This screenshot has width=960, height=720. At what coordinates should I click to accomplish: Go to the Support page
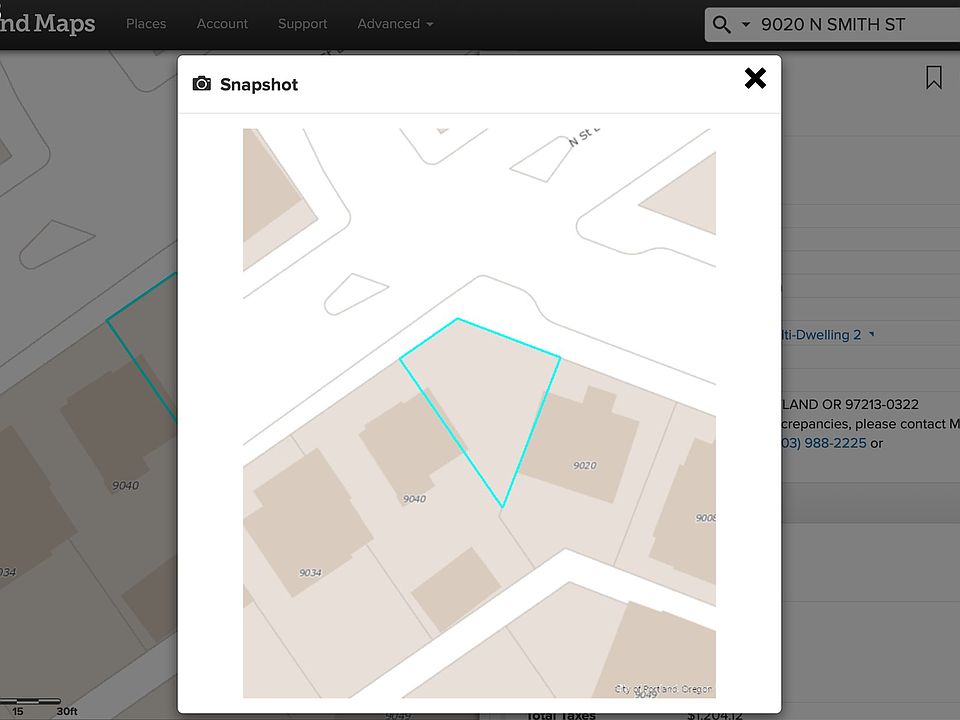[302, 24]
